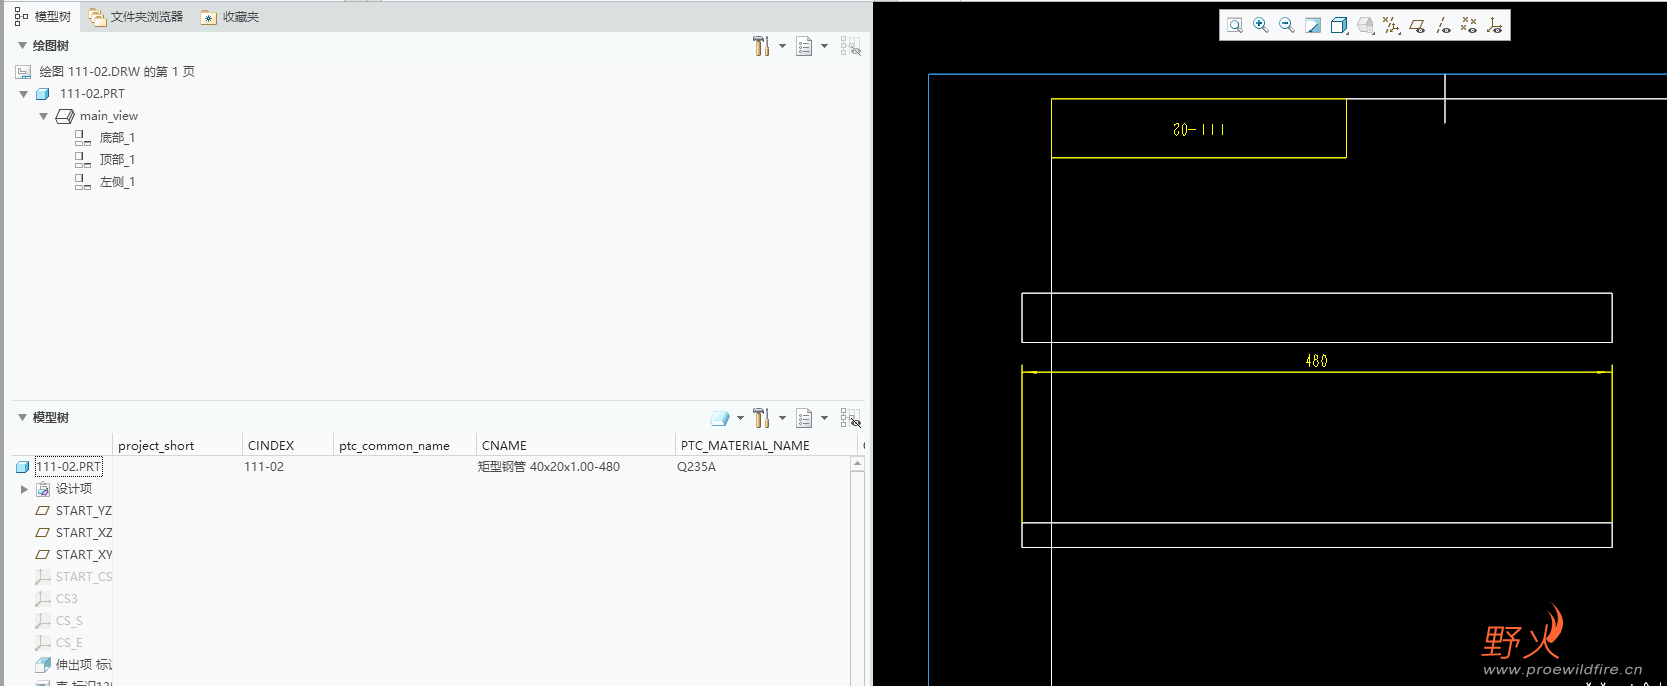
Task: Select the START_CS coordinate system
Action: coord(74,577)
